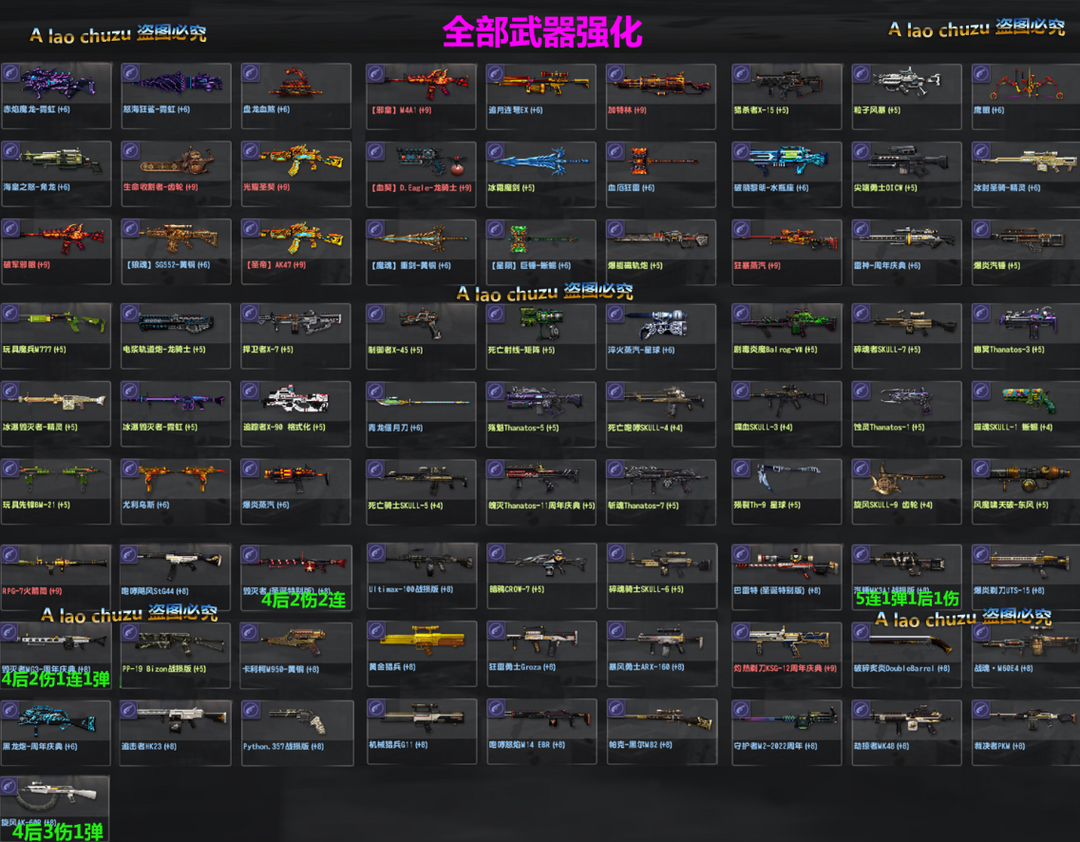
Task: Select the X-45 (+5) pistol icon
Action: pos(422,321)
